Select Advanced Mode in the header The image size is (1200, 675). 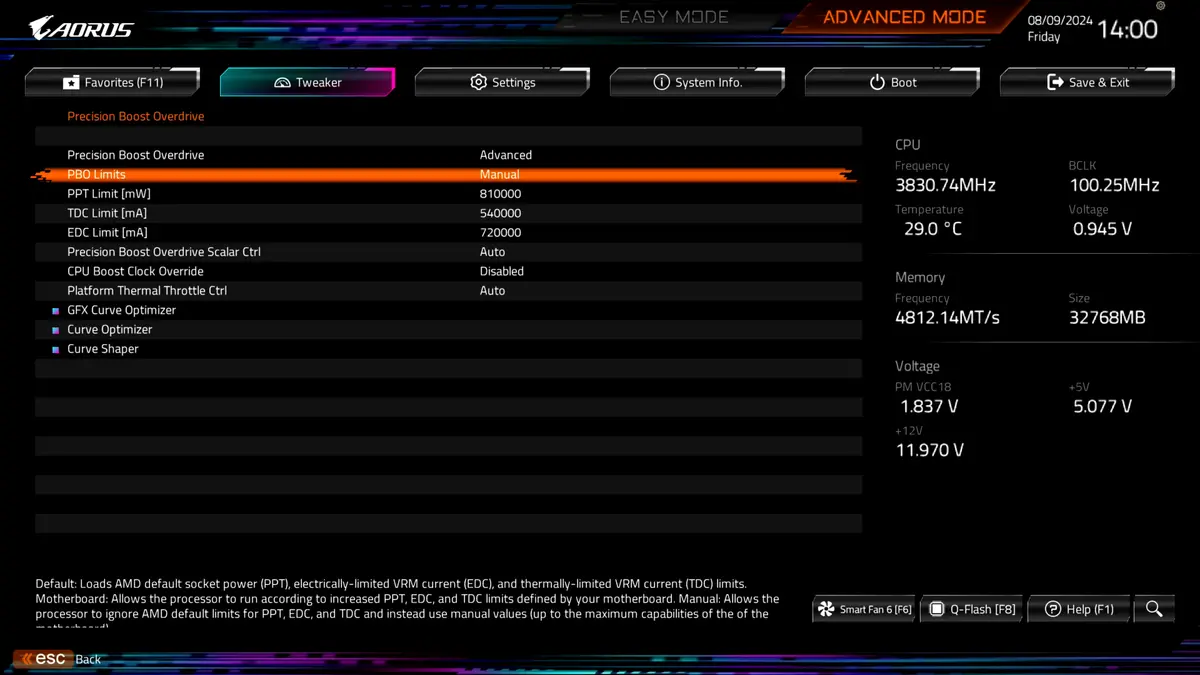point(904,17)
